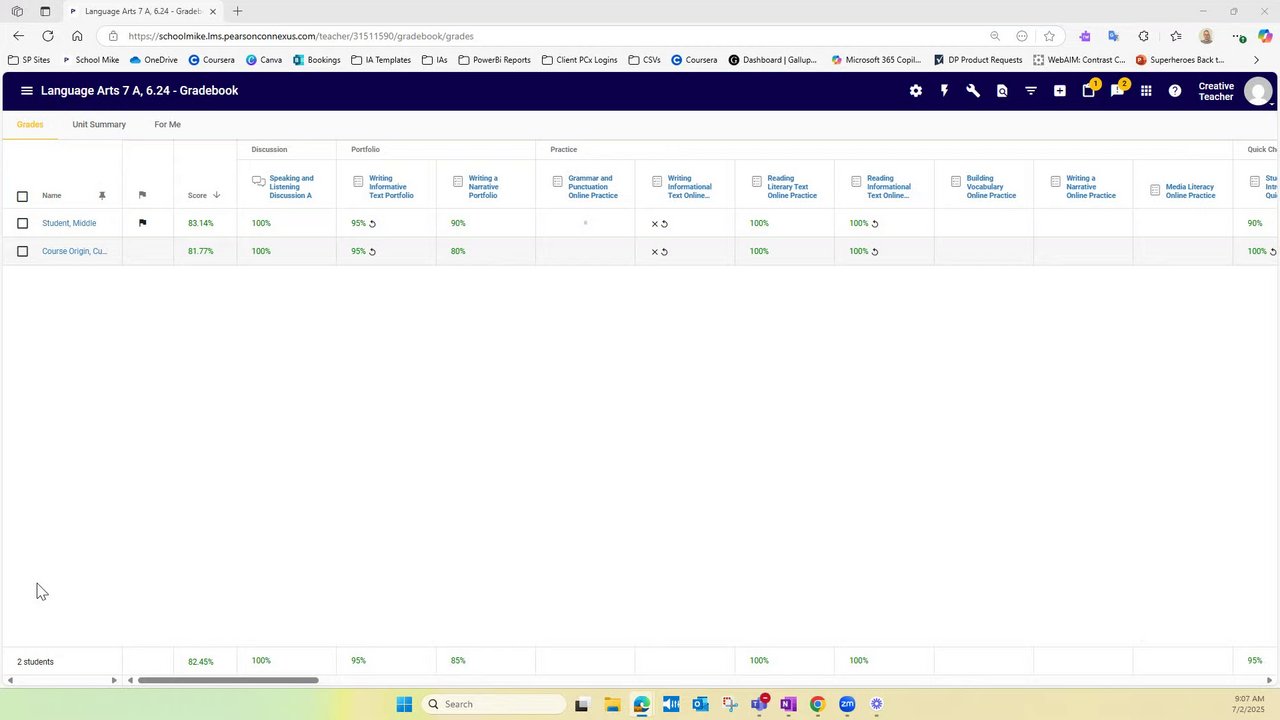Open Windows Start menu

404,704
